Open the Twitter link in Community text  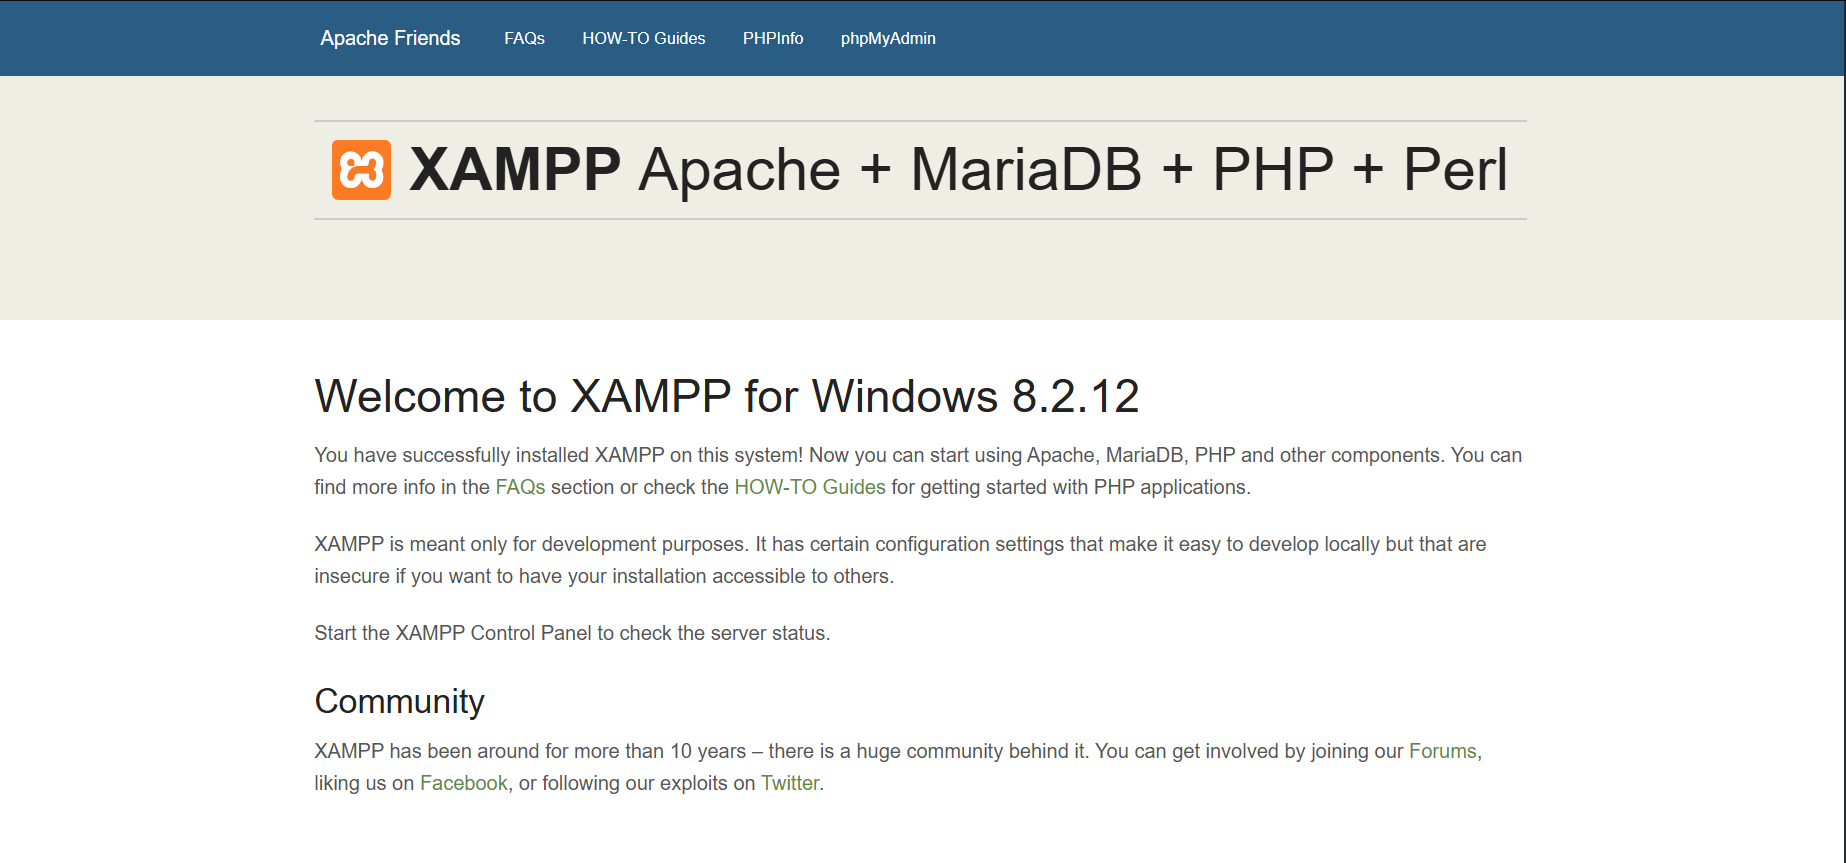pos(790,783)
